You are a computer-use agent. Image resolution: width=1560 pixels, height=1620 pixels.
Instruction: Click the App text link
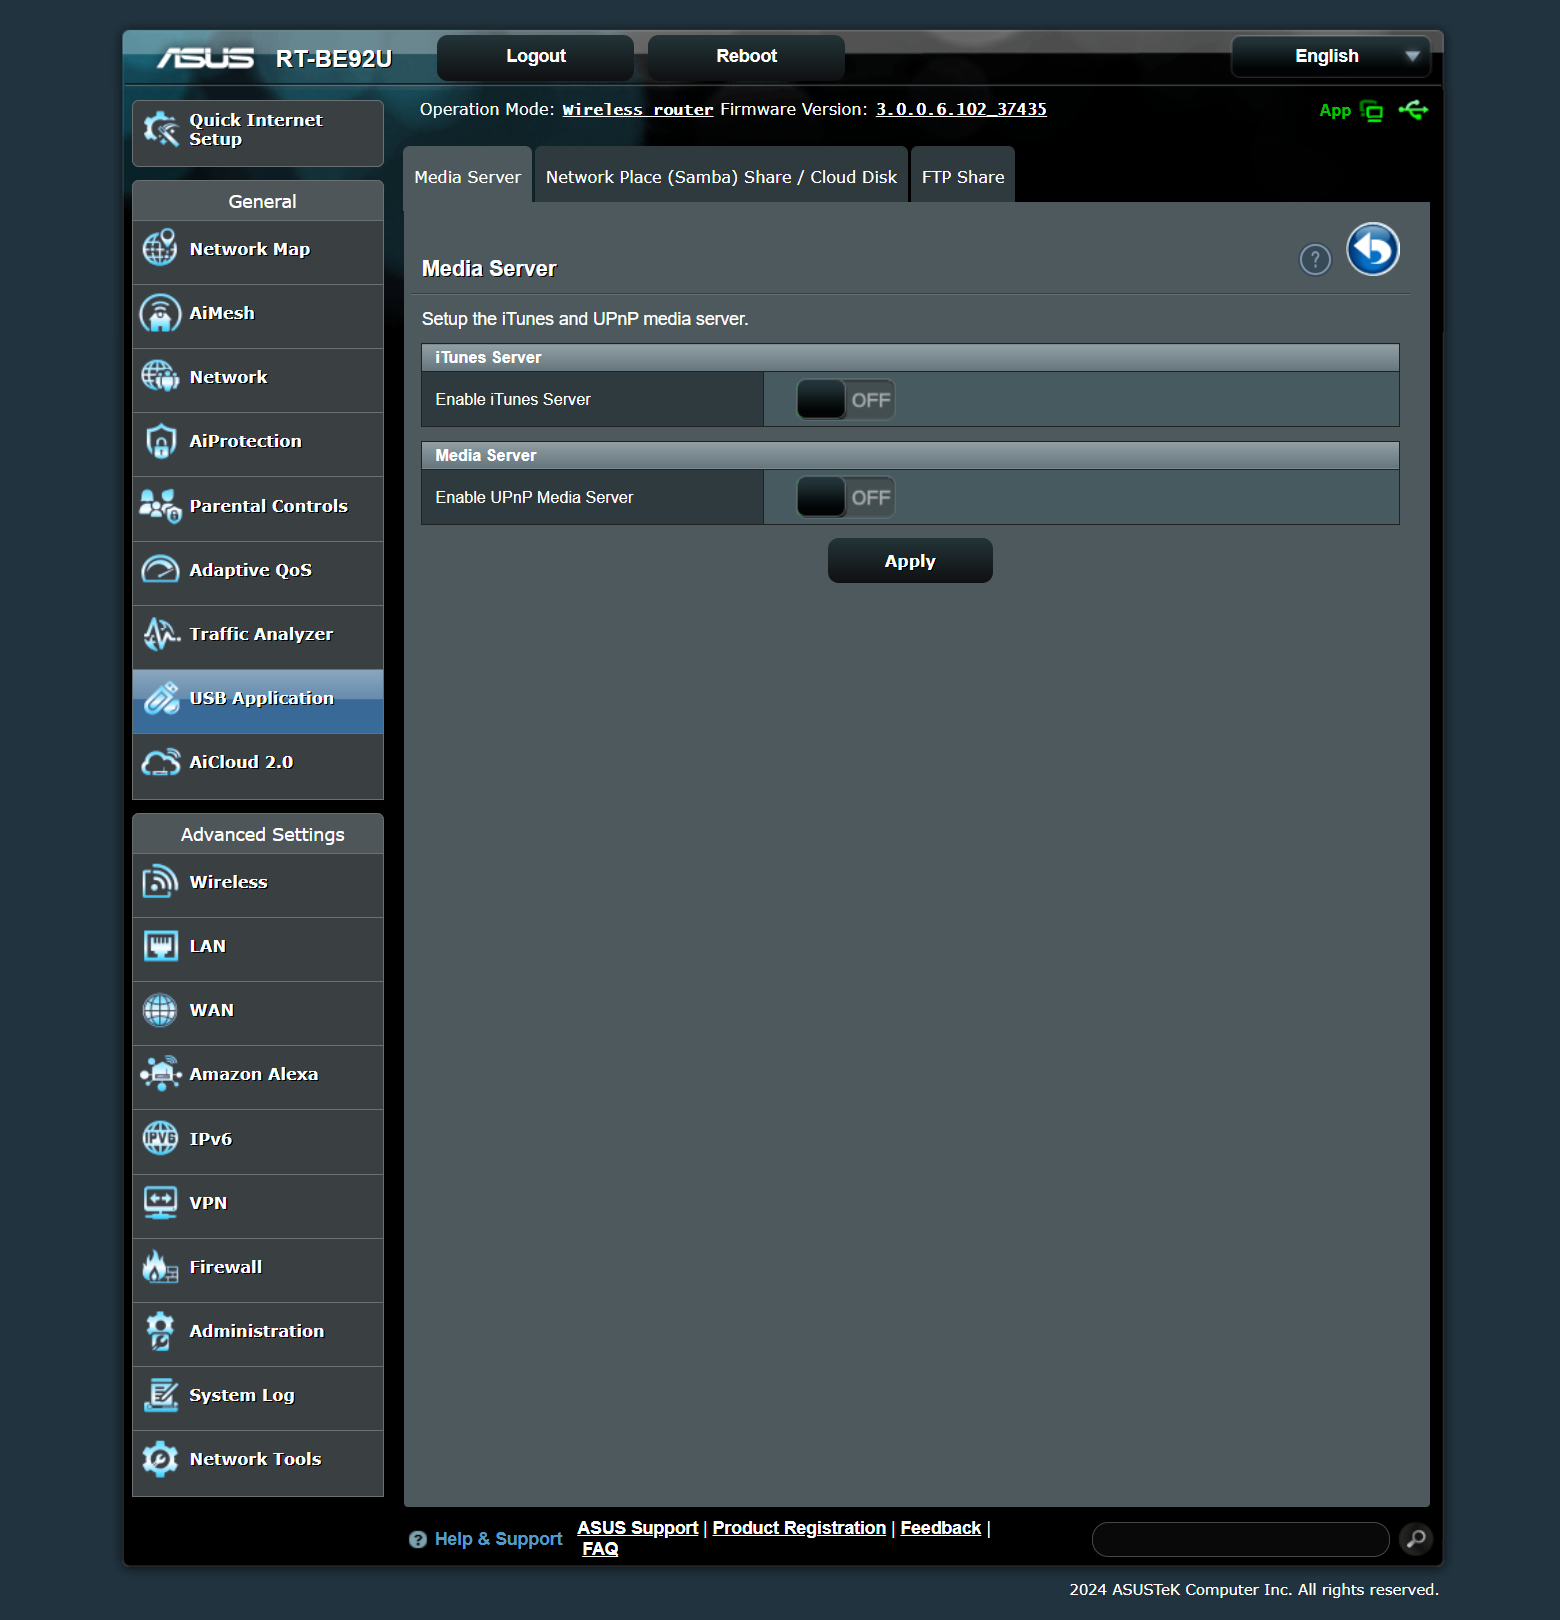1335,111
